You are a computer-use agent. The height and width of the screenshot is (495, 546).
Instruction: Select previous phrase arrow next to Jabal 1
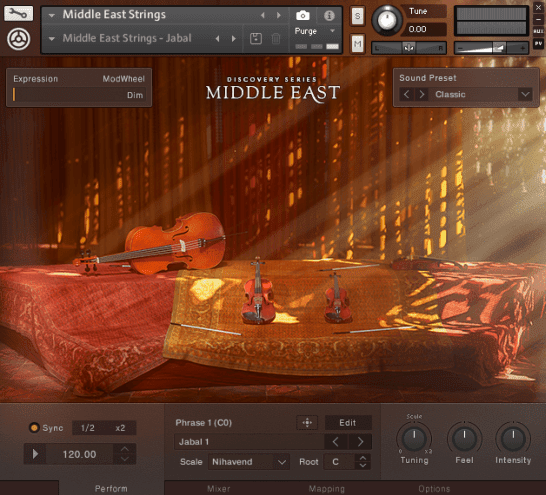[335, 442]
